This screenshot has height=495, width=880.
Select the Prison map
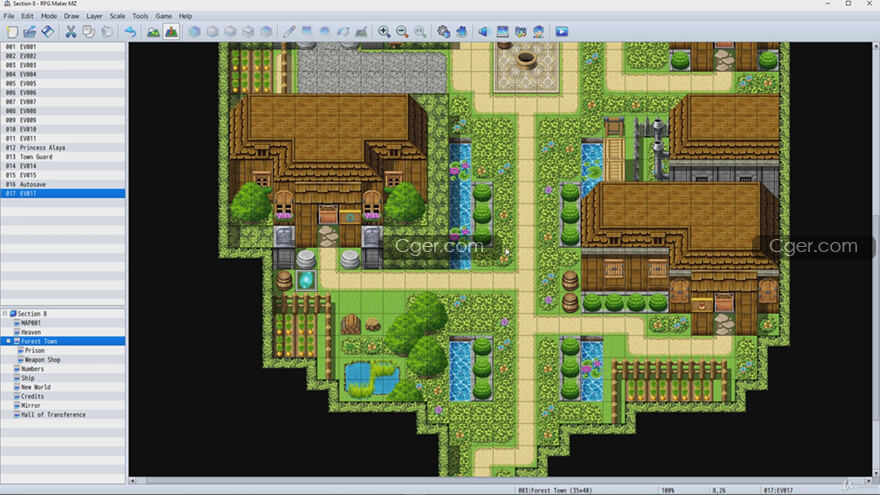click(34, 350)
